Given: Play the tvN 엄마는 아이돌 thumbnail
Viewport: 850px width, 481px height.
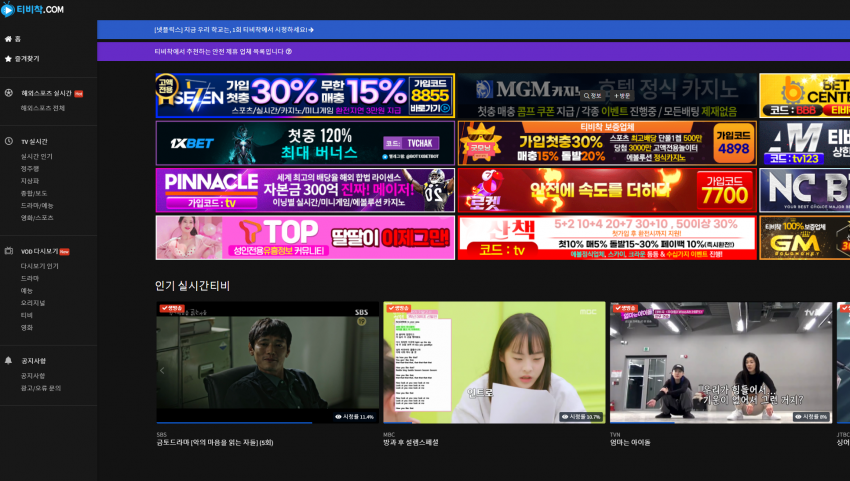Looking at the screenshot, I should pos(721,362).
